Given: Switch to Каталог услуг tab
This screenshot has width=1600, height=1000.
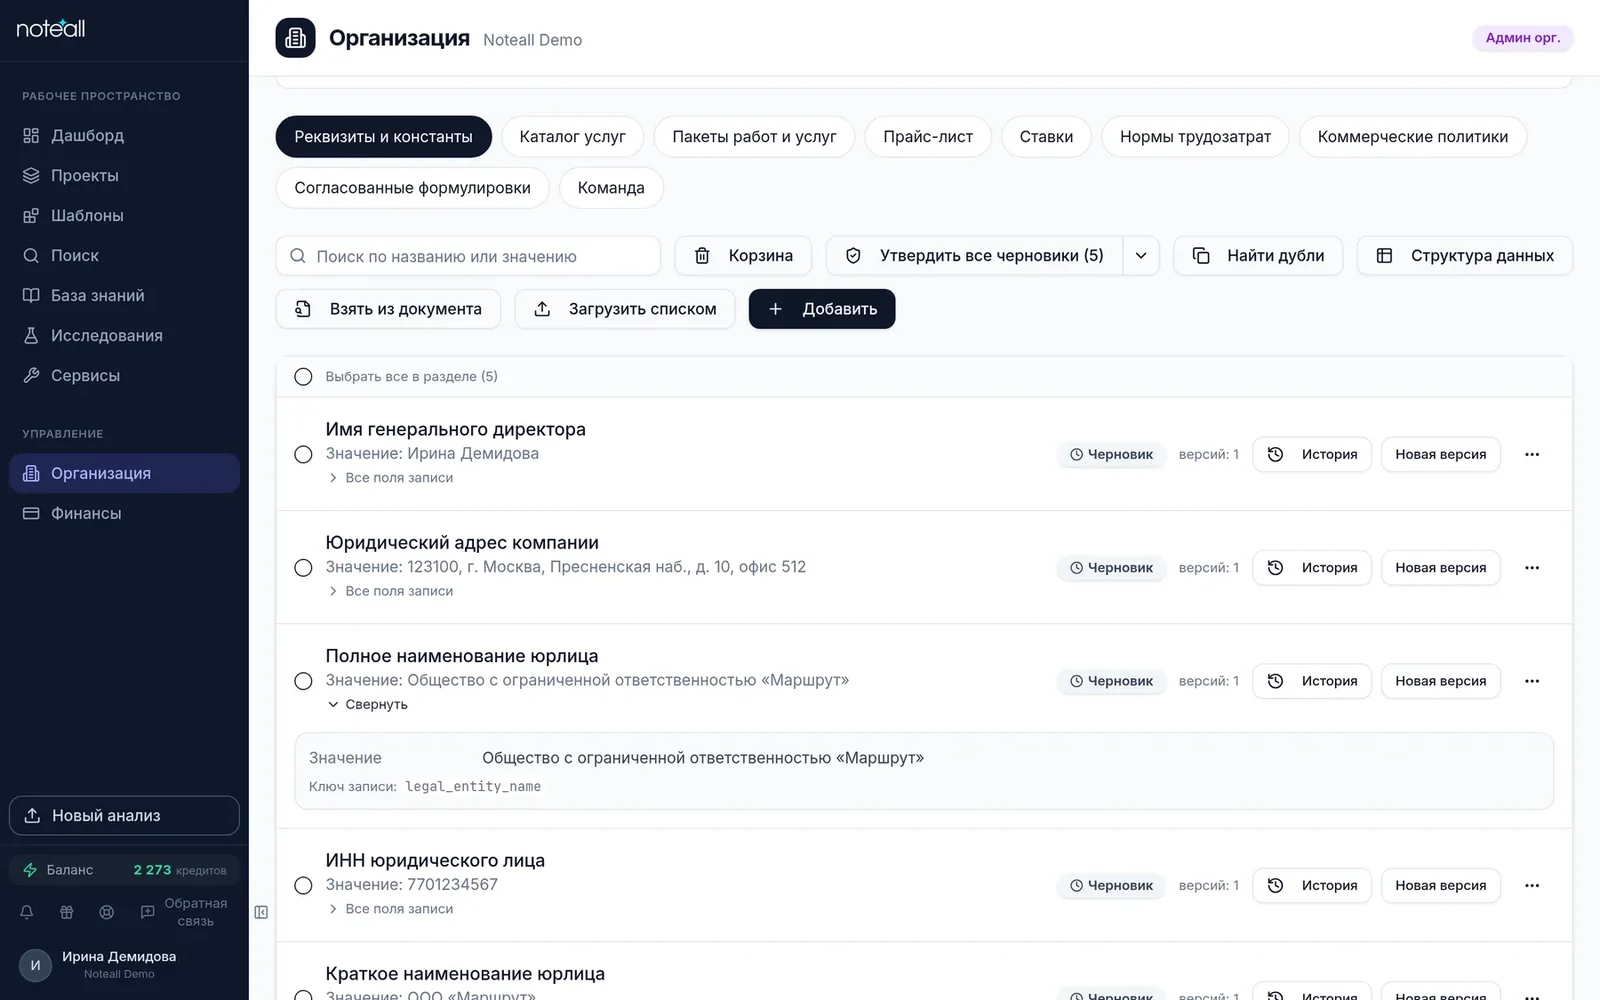Looking at the screenshot, I should (572, 137).
